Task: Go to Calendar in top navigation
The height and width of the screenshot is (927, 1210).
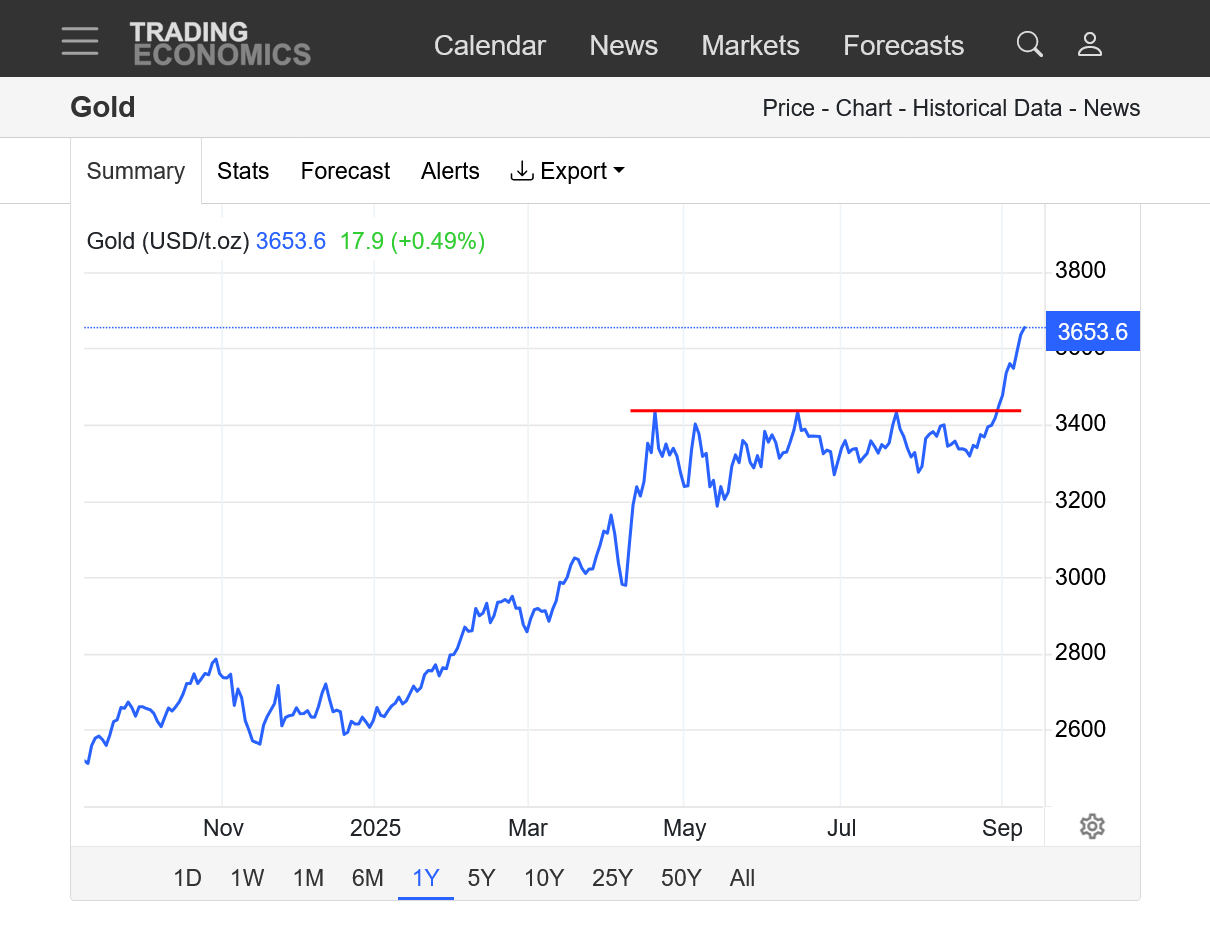Action: pyautogui.click(x=489, y=45)
